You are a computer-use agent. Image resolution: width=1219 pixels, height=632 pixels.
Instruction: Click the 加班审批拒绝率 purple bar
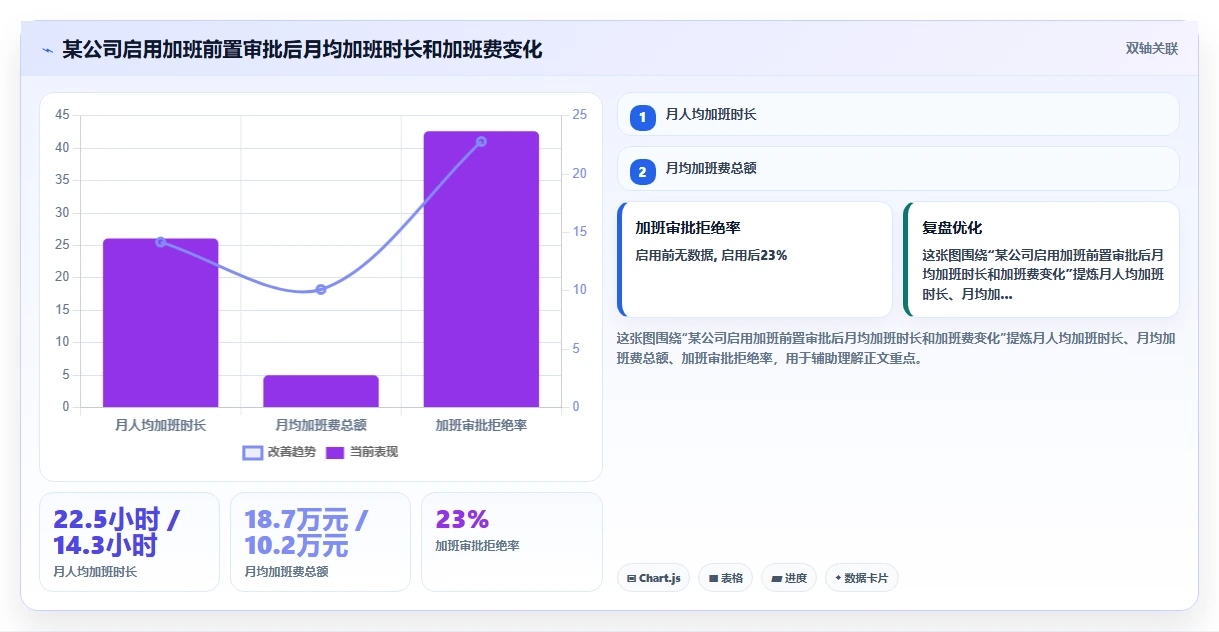481,269
